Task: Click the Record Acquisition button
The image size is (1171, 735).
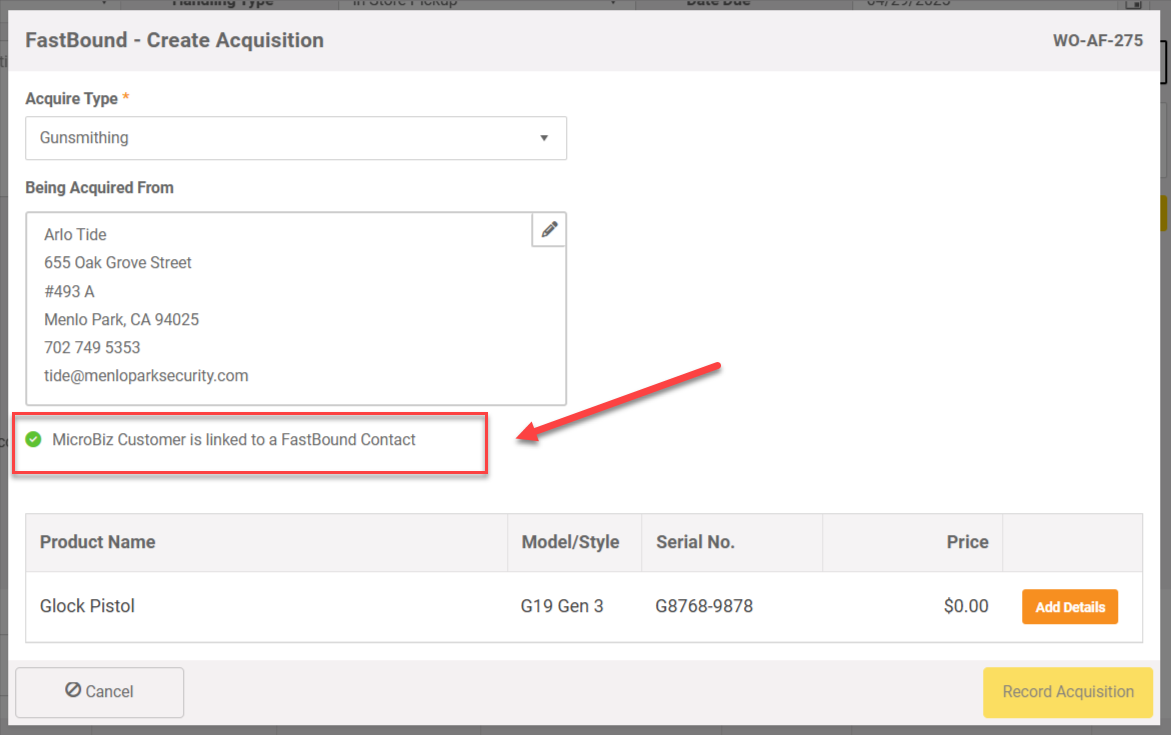Action: [1068, 692]
